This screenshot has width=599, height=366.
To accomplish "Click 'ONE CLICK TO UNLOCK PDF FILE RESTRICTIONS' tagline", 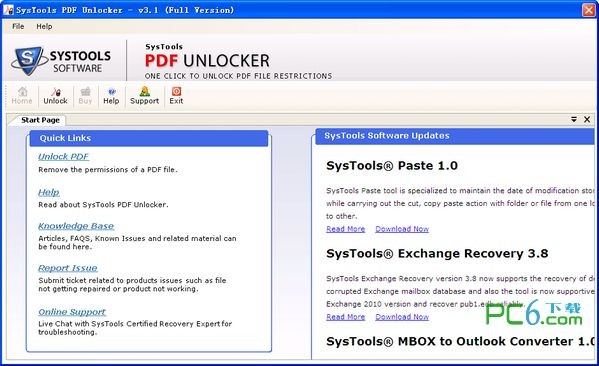I will 238,76.
